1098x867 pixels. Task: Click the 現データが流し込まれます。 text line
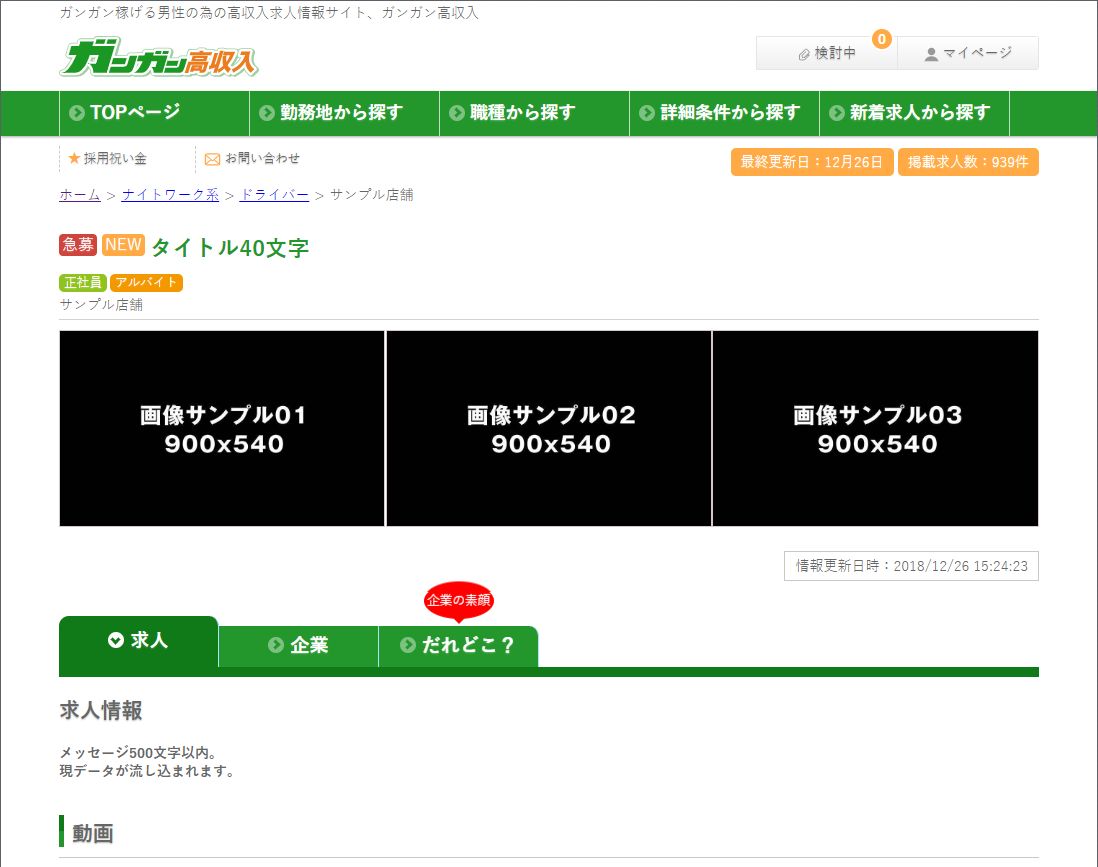(x=148, y=771)
